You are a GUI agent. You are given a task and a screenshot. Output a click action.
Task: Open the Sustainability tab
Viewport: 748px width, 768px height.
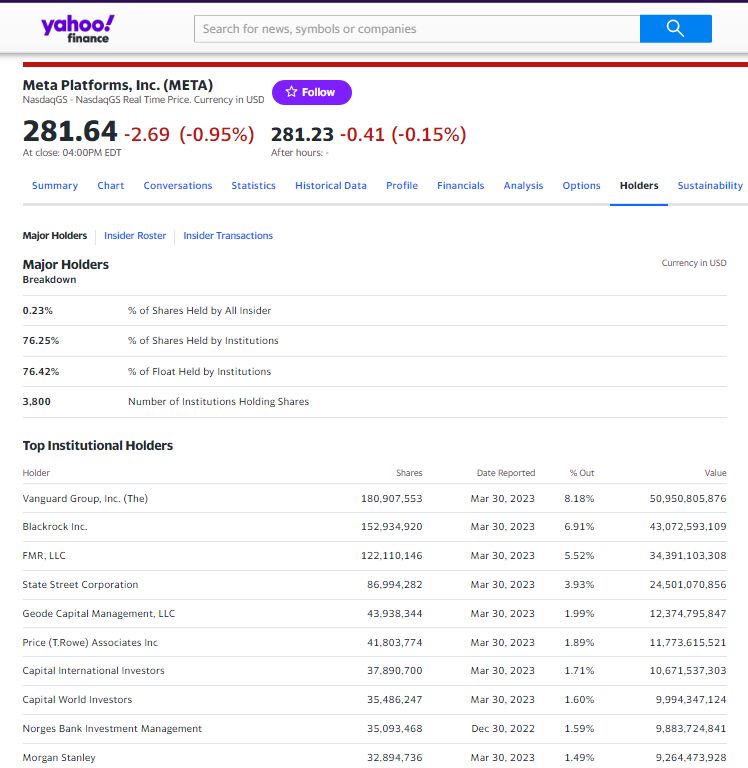pyautogui.click(x=710, y=186)
